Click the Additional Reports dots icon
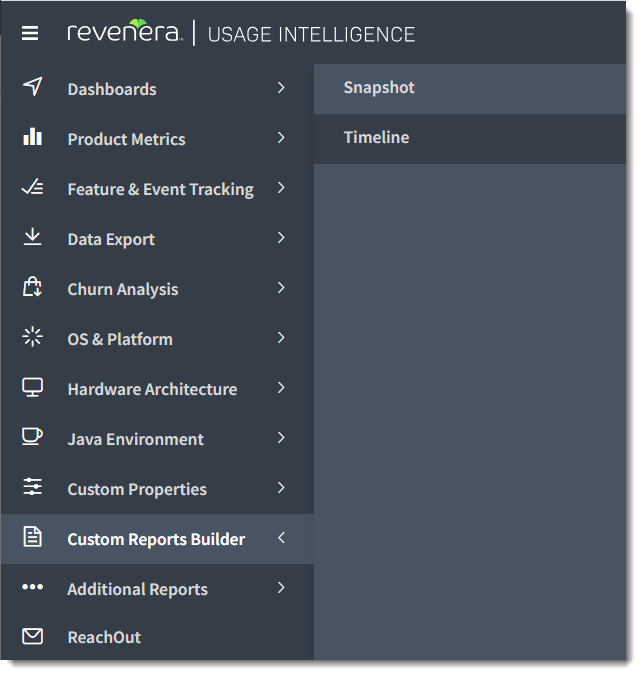Image resolution: width=641 pixels, height=675 pixels. [32, 587]
